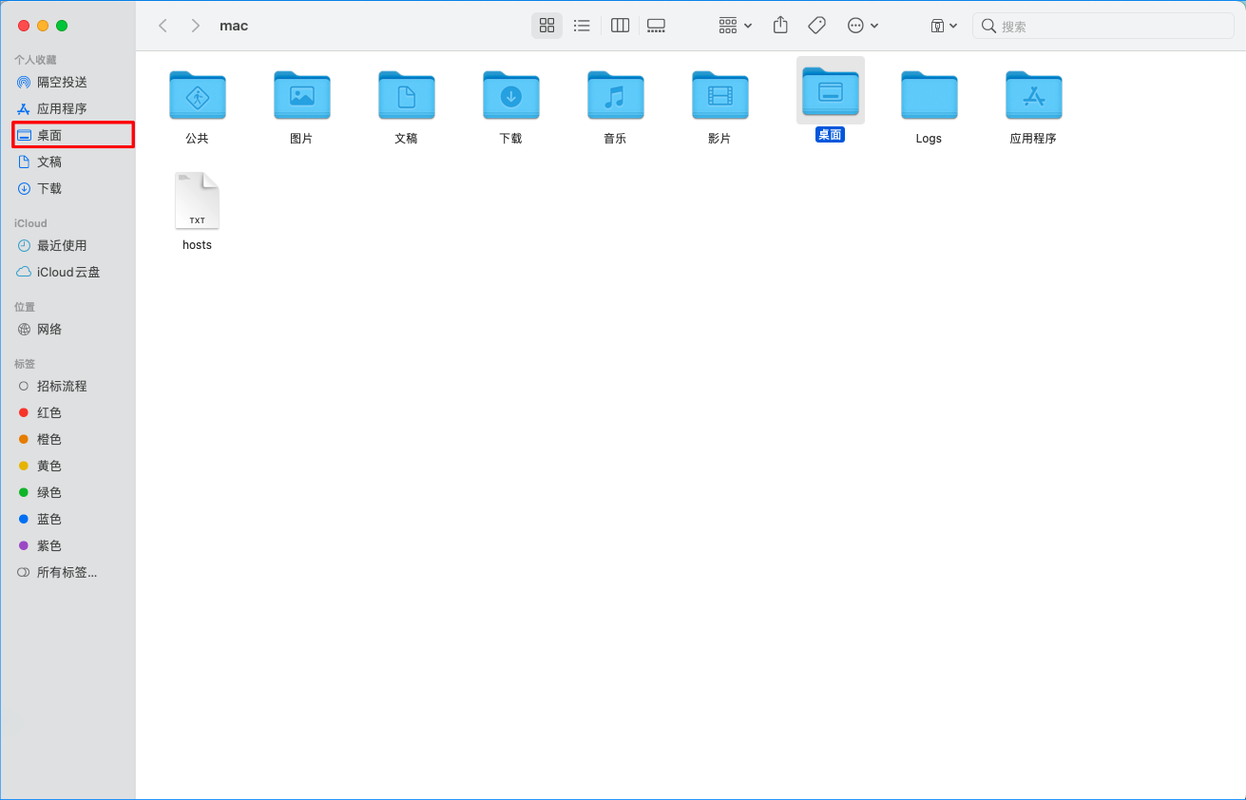1246x800 pixels.
Task: Switch to icon grid view
Action: pos(547,26)
